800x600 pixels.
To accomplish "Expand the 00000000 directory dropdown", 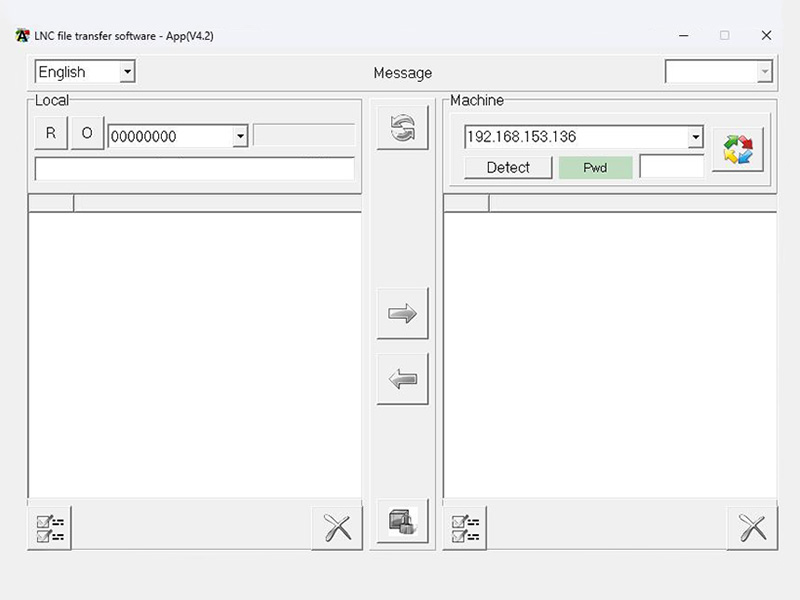I will coord(238,133).
